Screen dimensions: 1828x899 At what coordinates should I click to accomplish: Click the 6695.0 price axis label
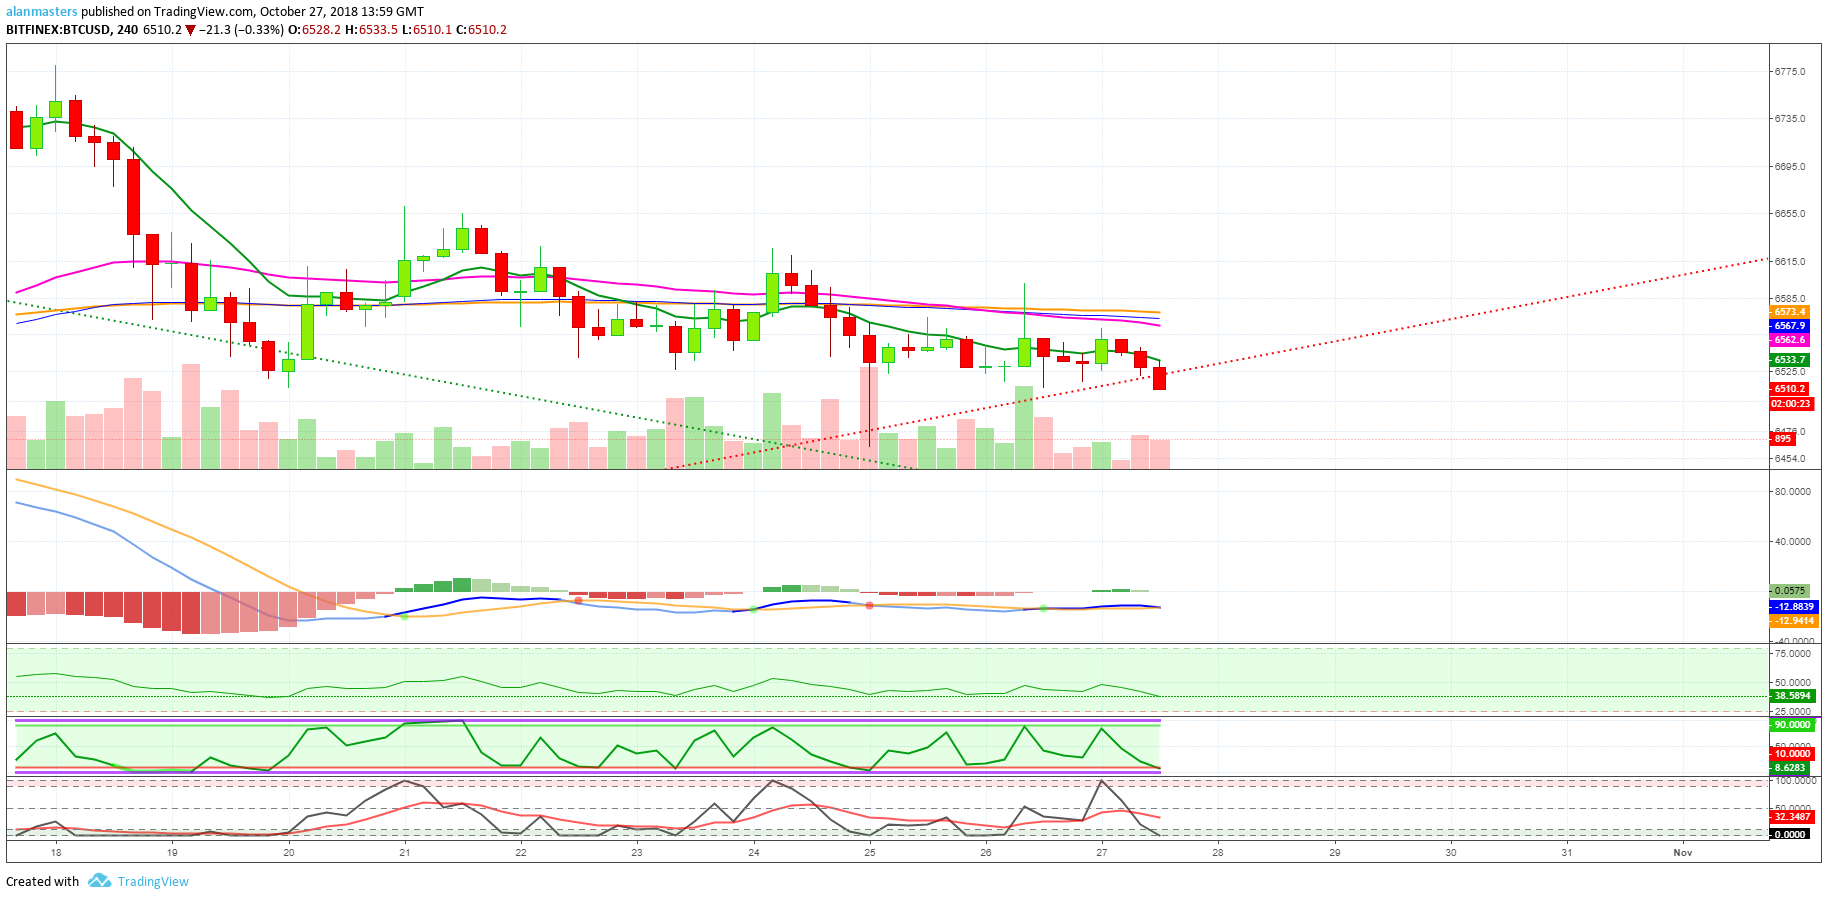(1790, 166)
